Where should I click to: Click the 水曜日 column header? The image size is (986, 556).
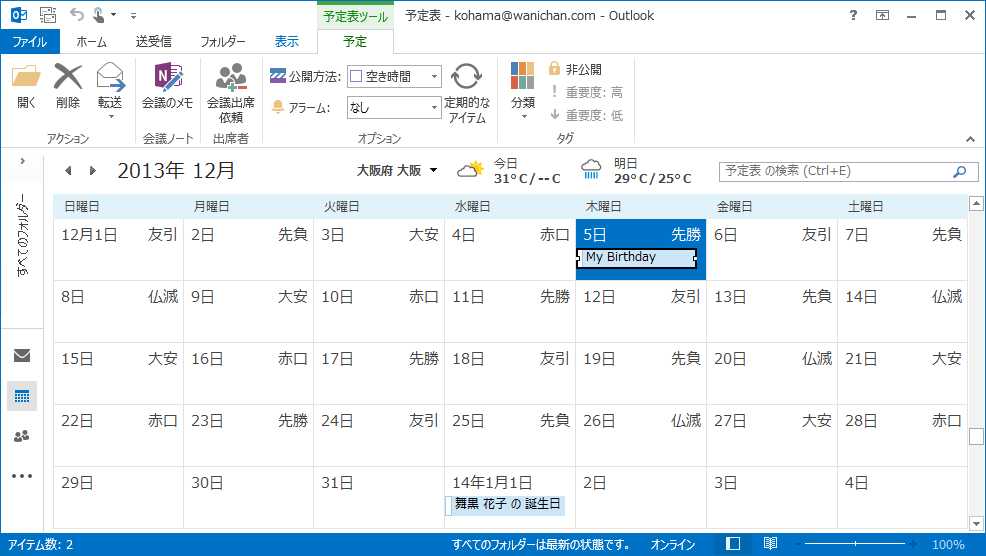[510, 206]
